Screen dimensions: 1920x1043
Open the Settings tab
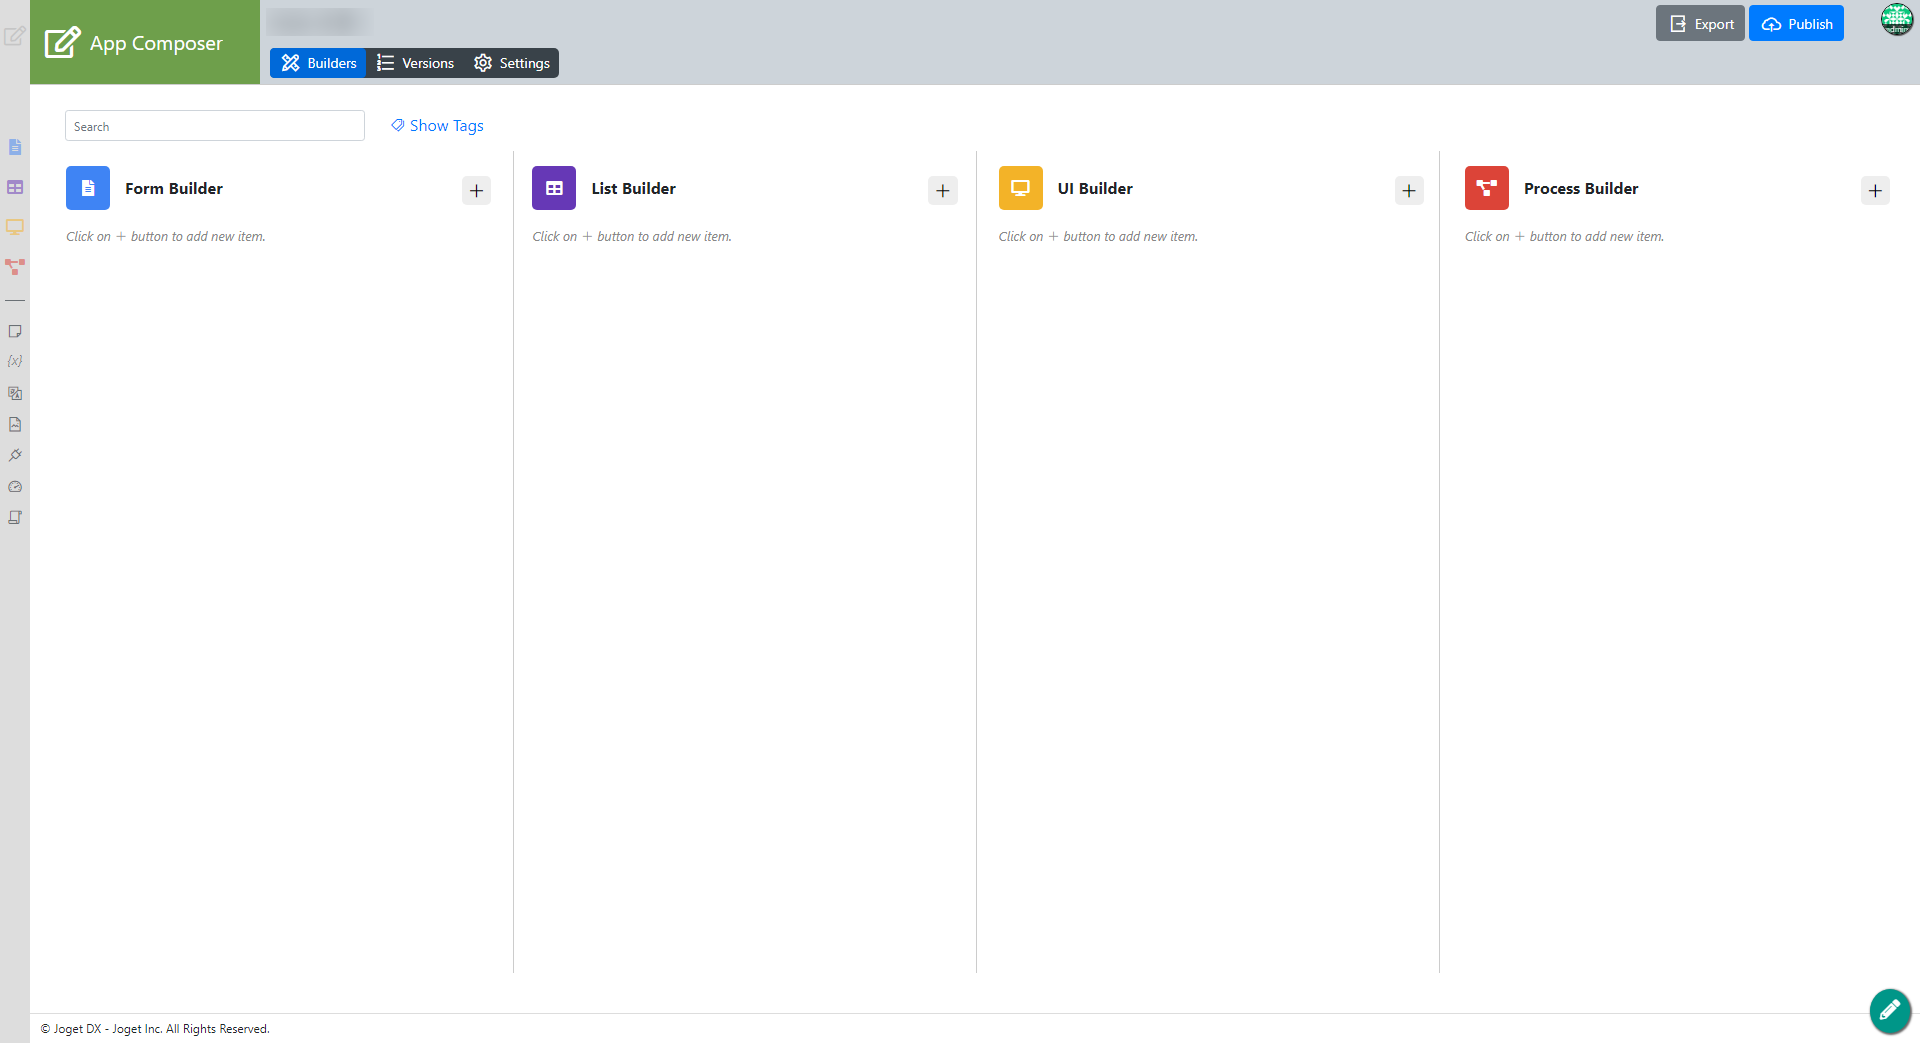511,63
